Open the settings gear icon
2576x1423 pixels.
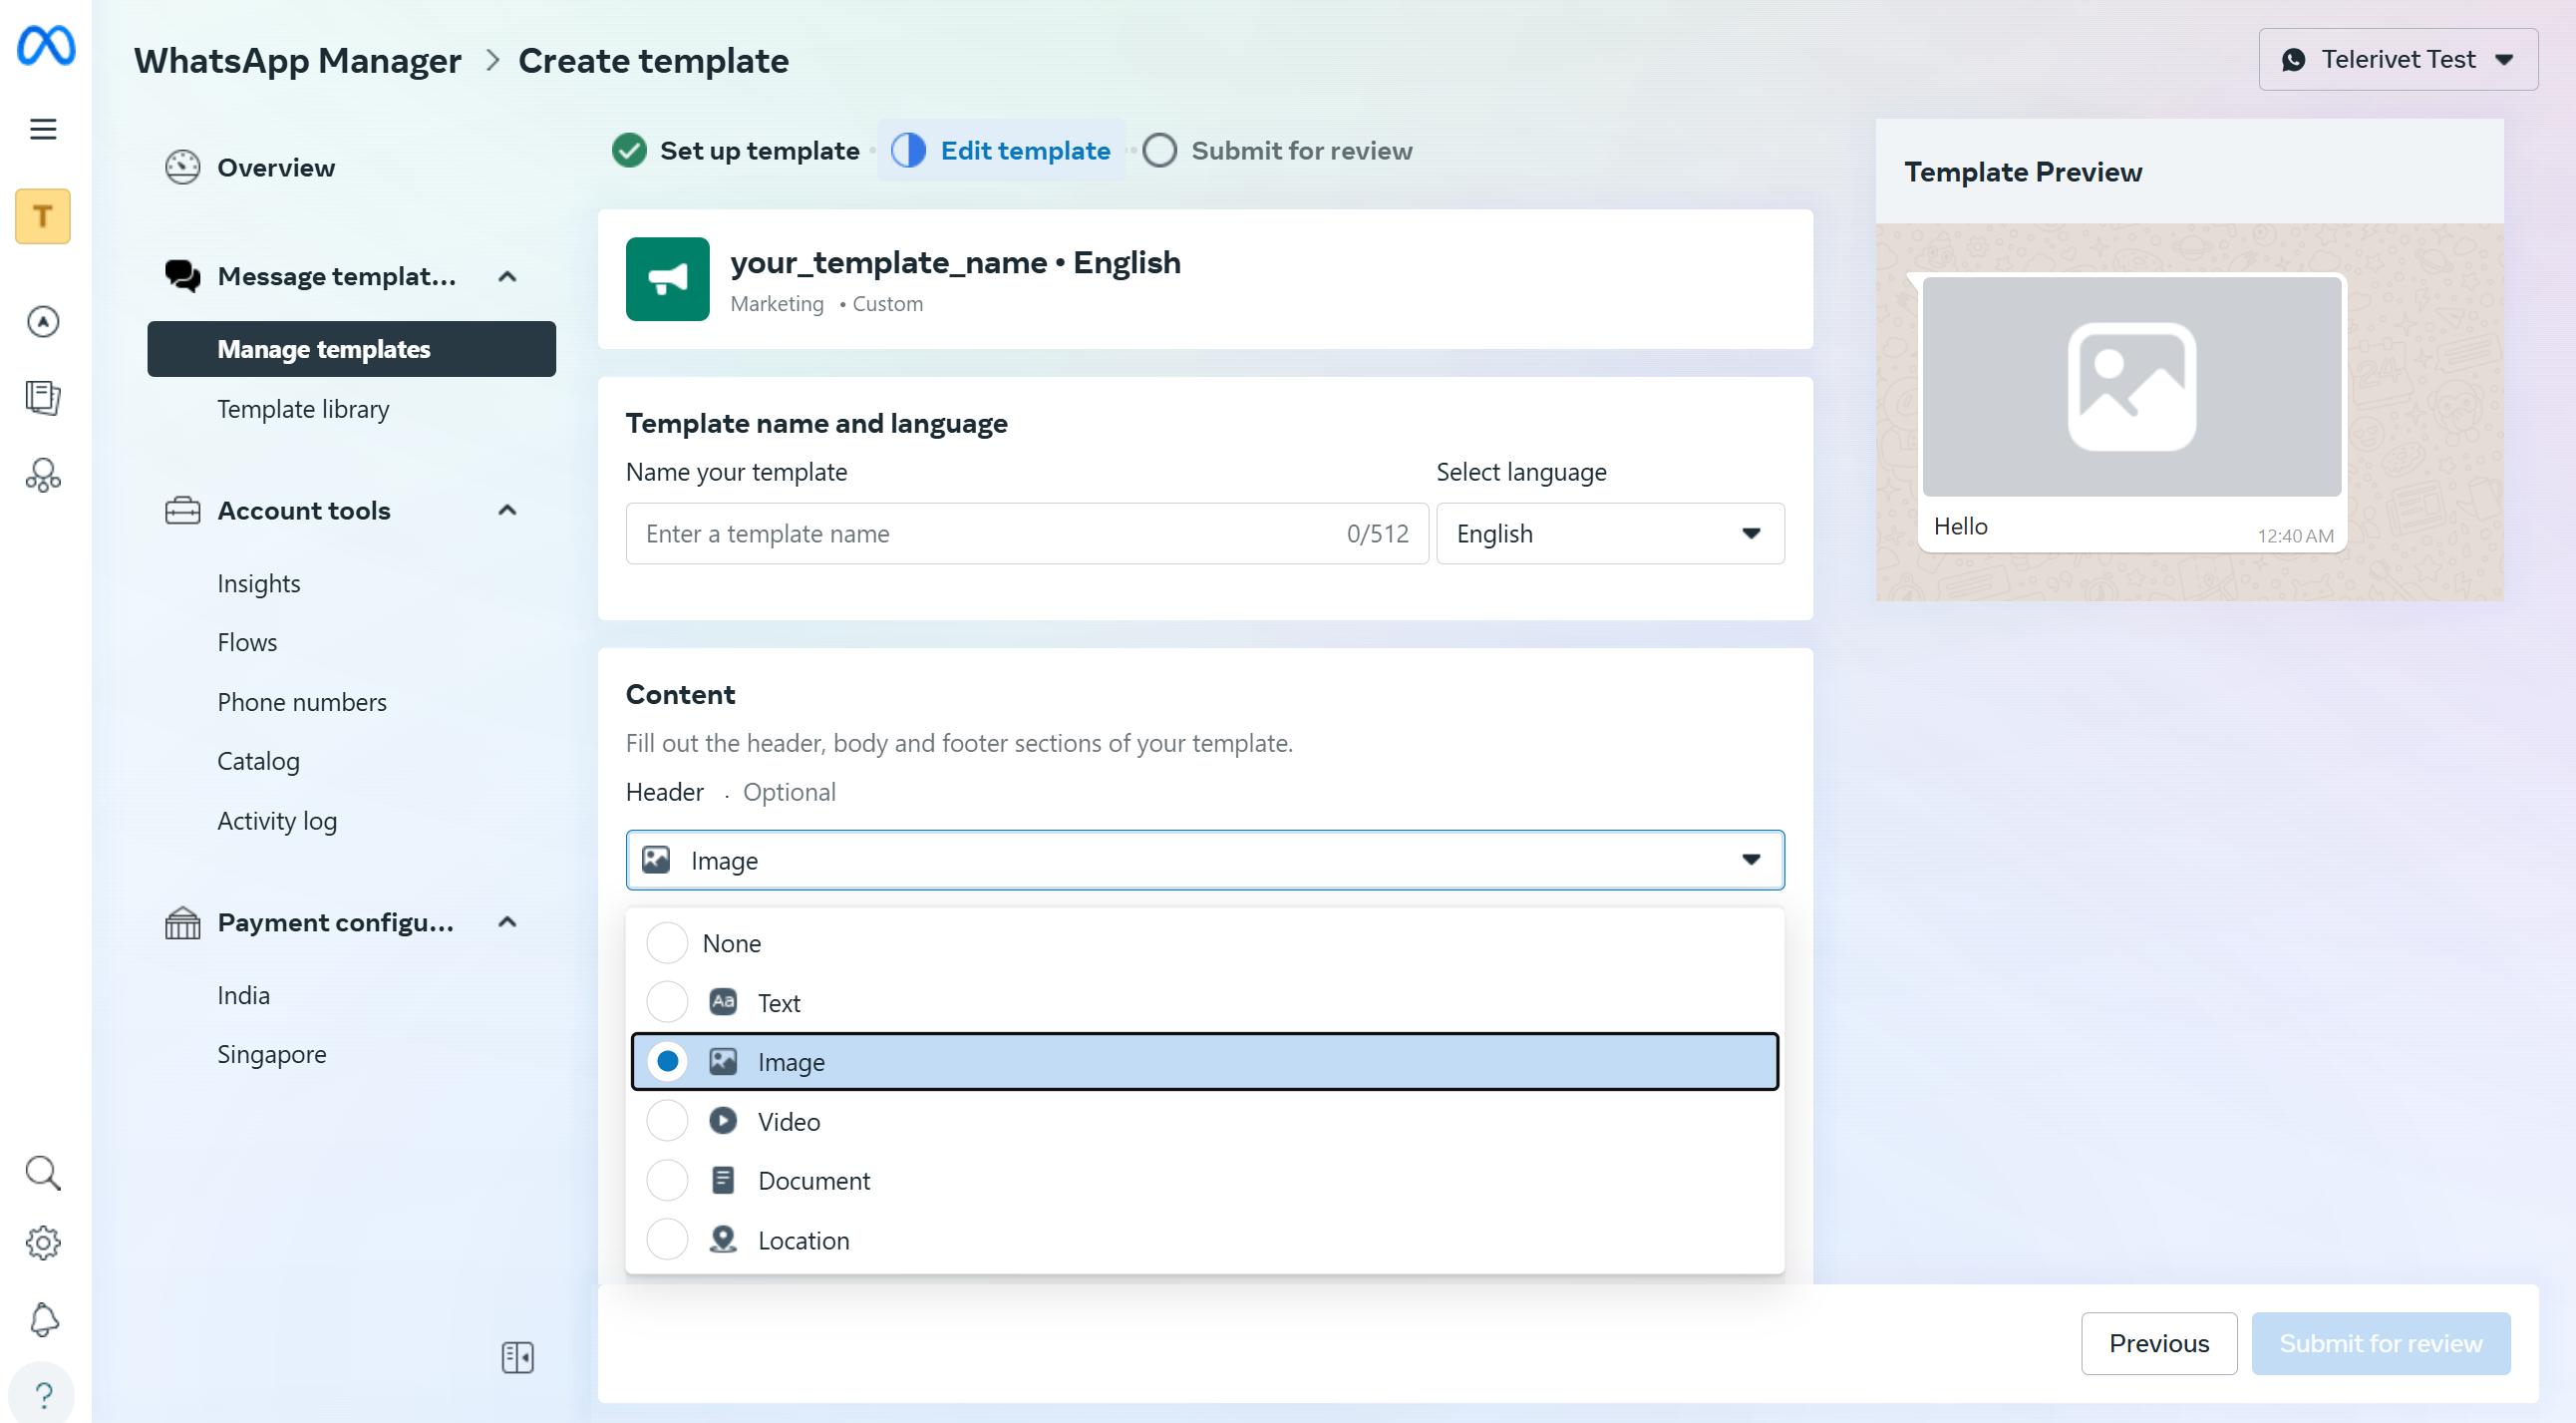pos(43,1243)
